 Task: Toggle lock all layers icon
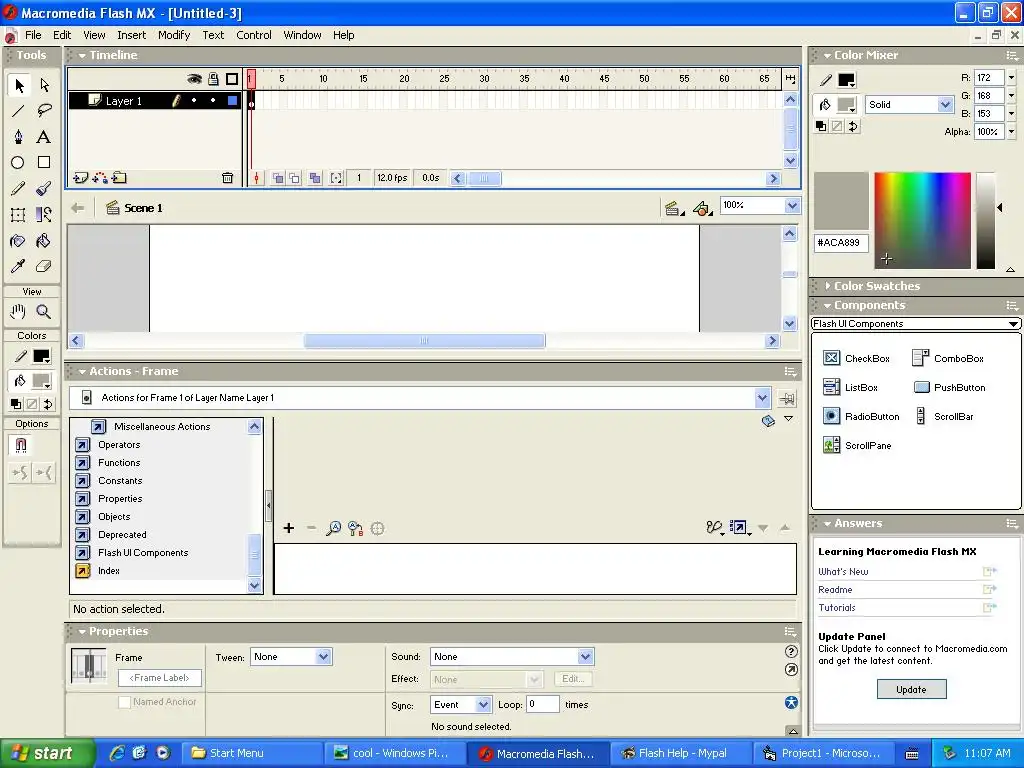pyautogui.click(x=213, y=79)
